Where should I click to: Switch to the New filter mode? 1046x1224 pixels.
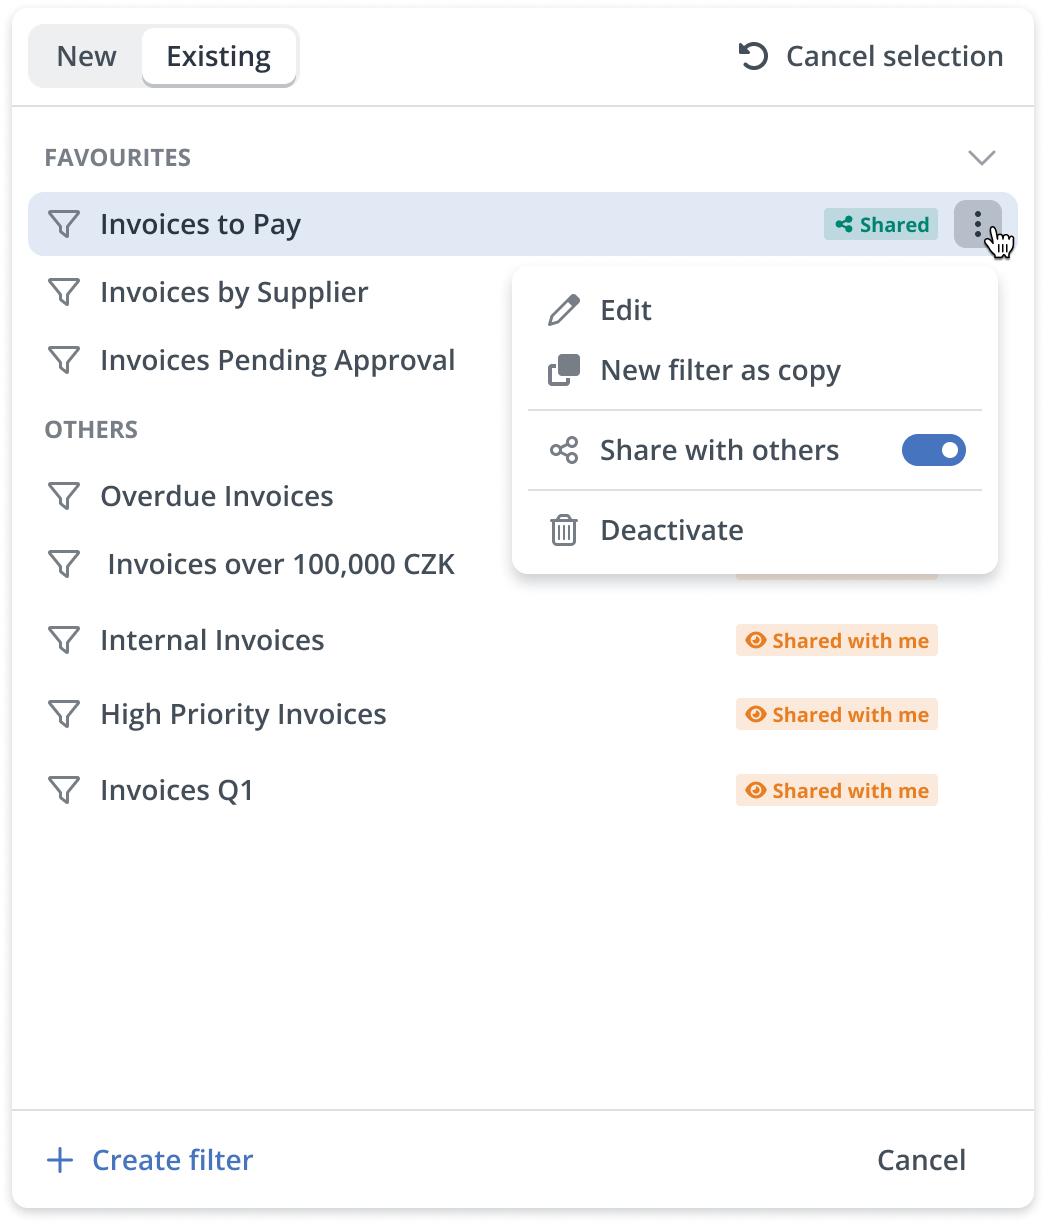(87, 56)
